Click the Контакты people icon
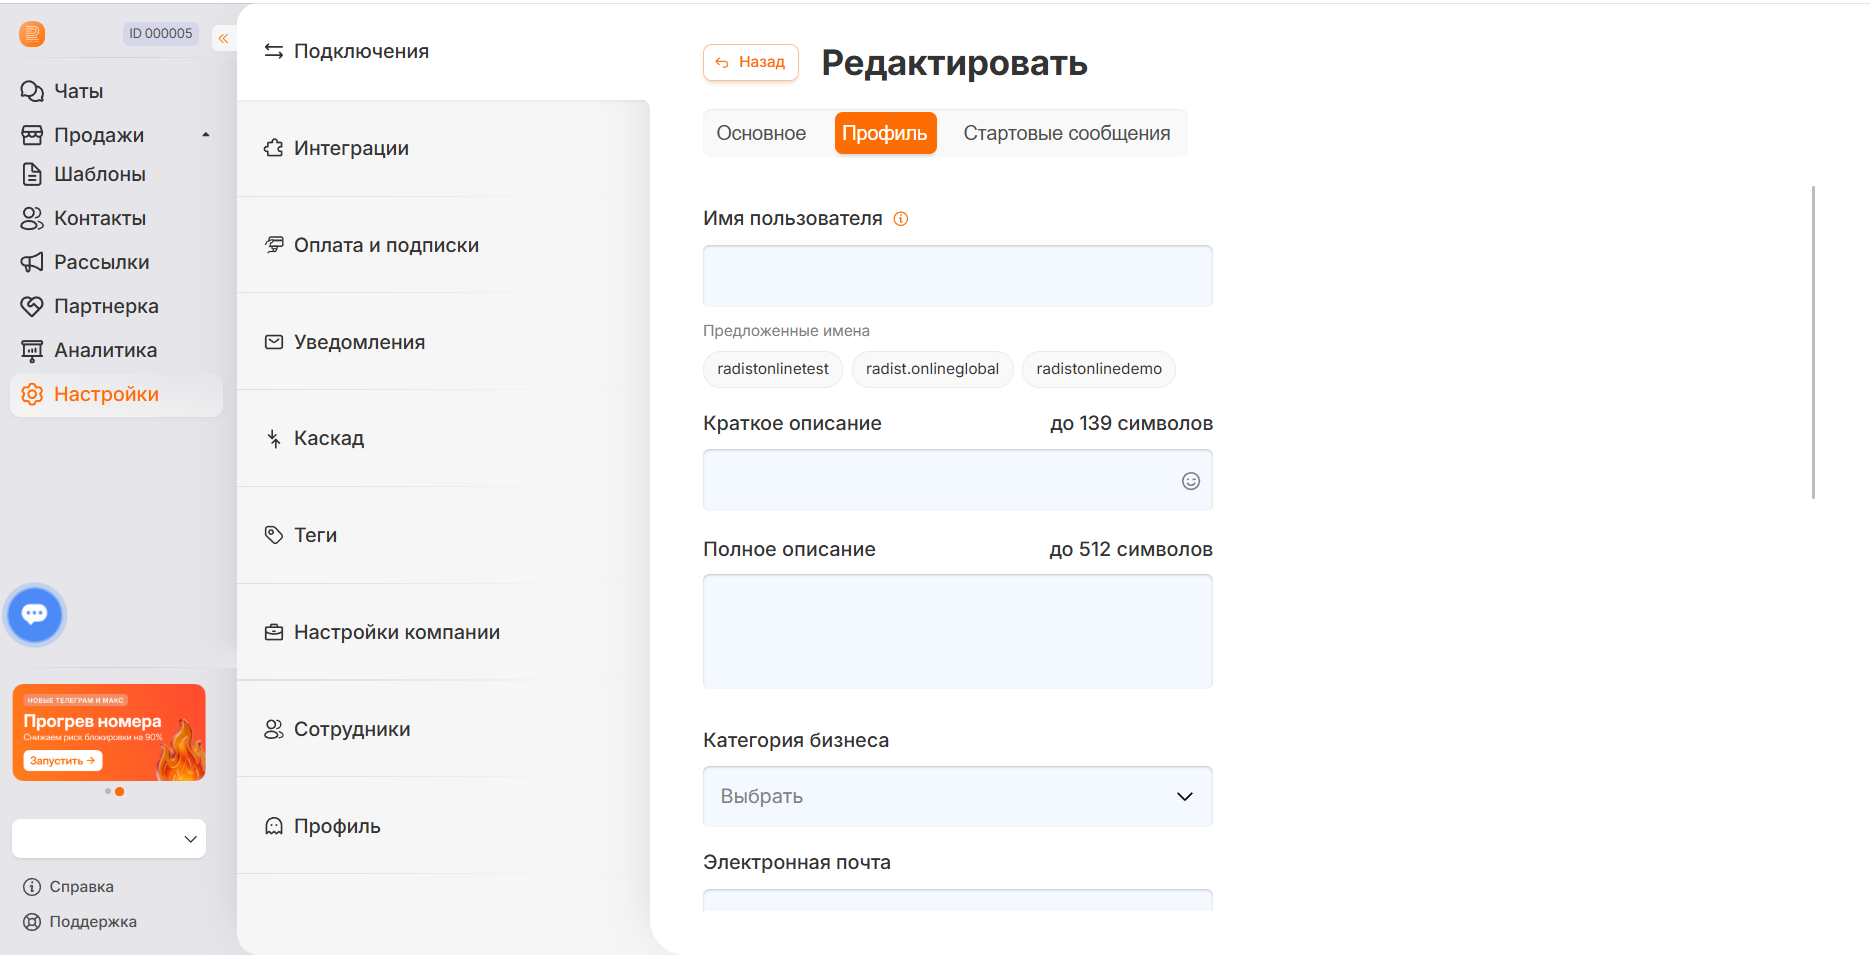Screen dimensions: 1870x955 32,218
